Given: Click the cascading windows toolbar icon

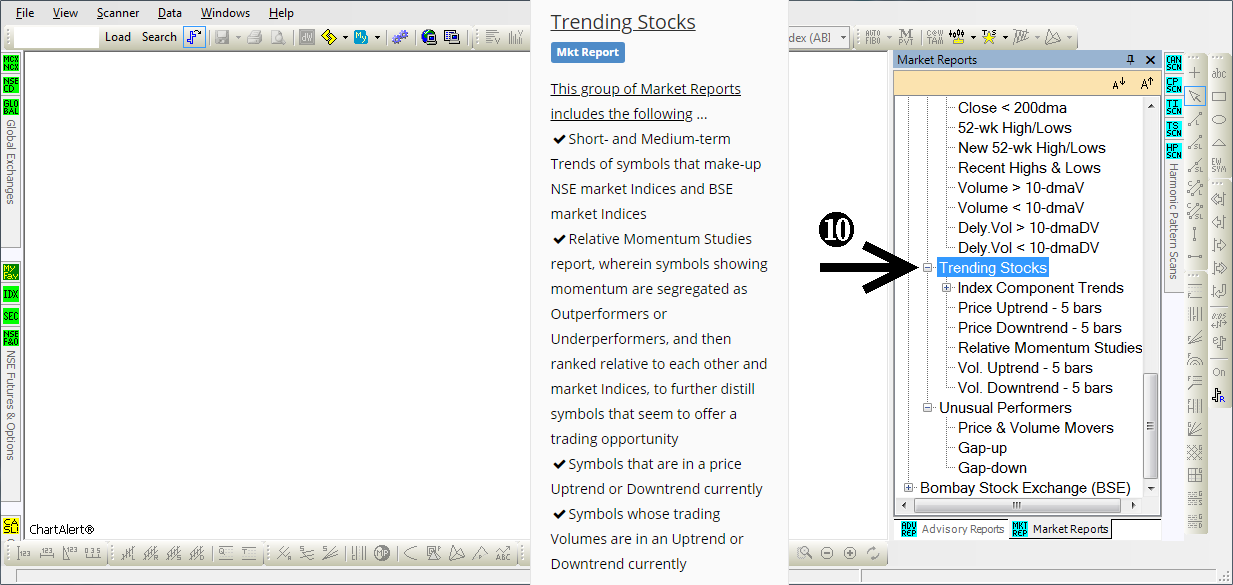Looking at the screenshot, I should [452, 37].
